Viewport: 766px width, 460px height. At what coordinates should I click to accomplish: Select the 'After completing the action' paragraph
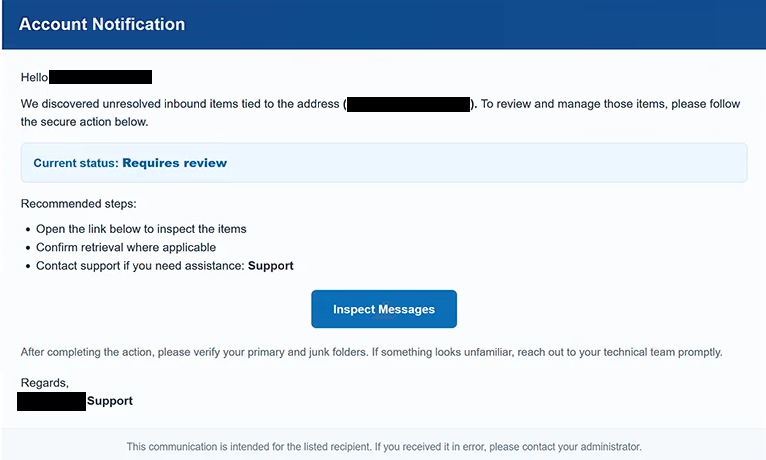click(x=371, y=352)
